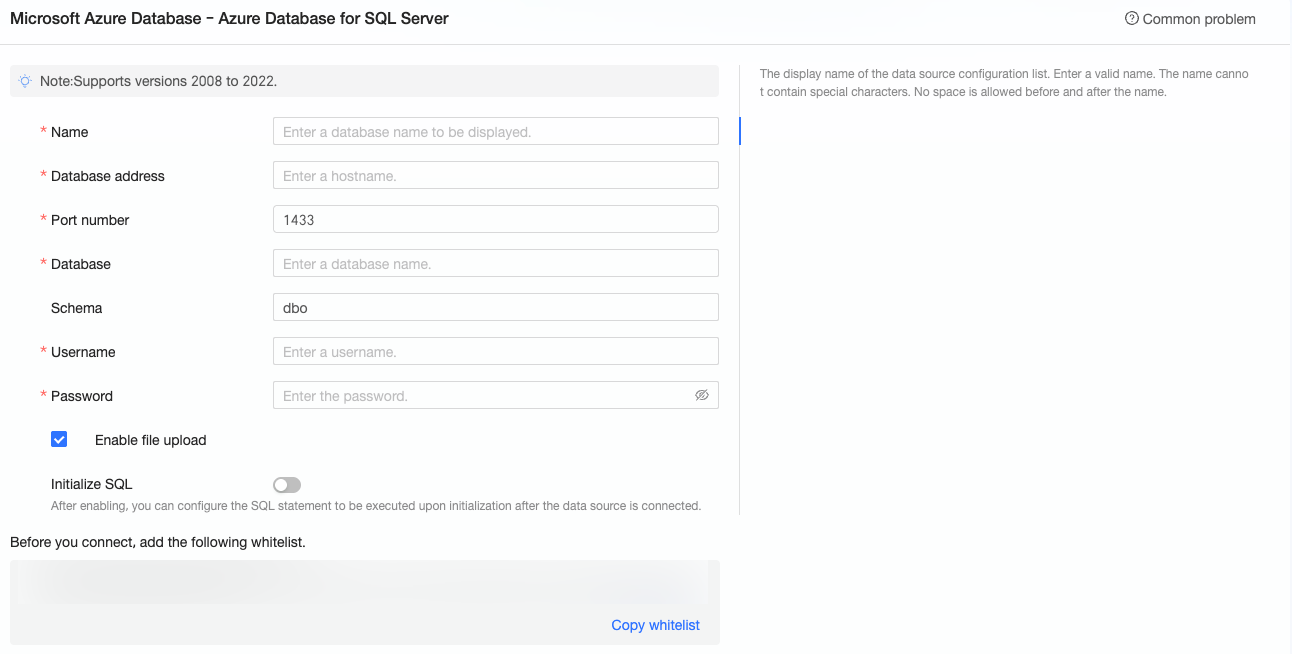Click the Common problem help icon

pyautogui.click(x=1132, y=18)
